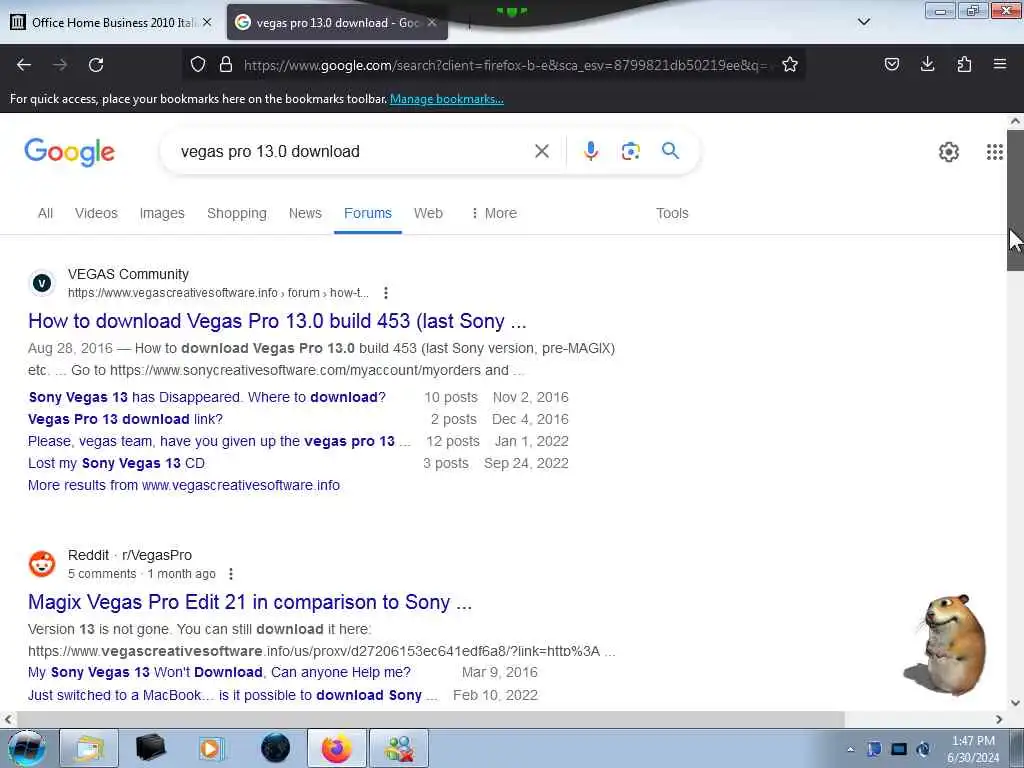
Task: Click the Google logo
Action: 69,152
